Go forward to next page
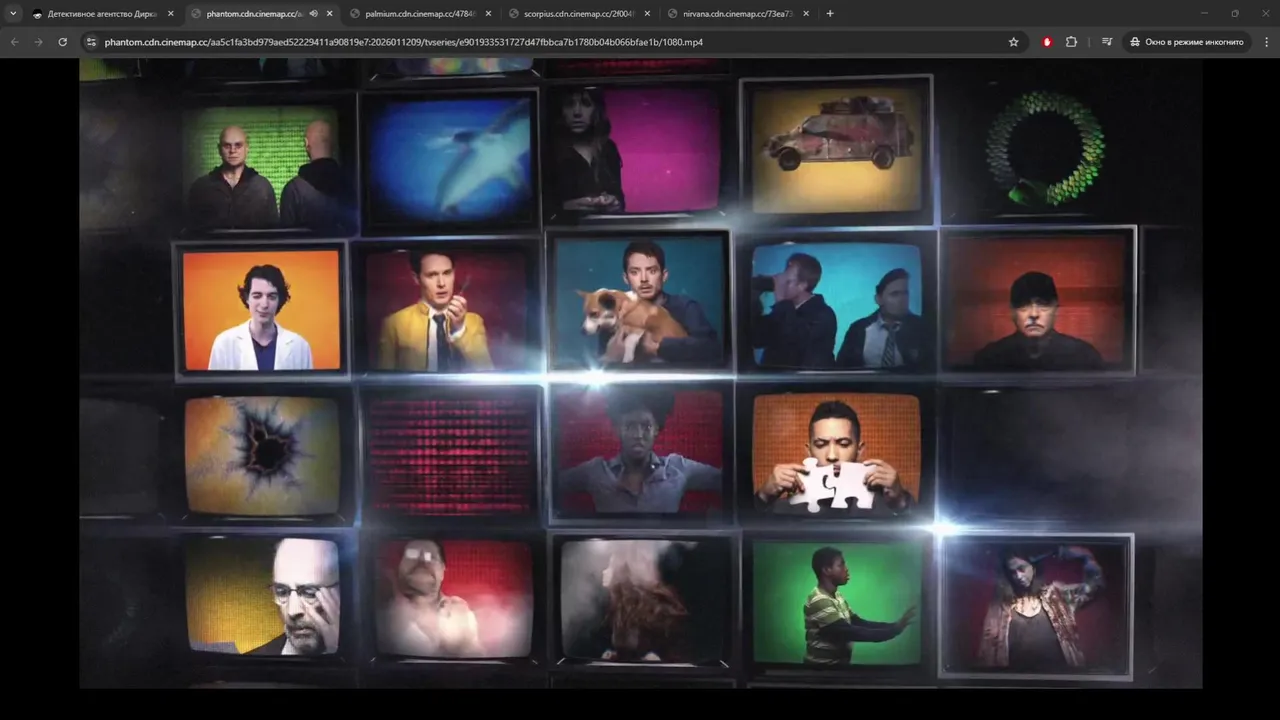Viewport: 1280px width, 720px height. 38,42
